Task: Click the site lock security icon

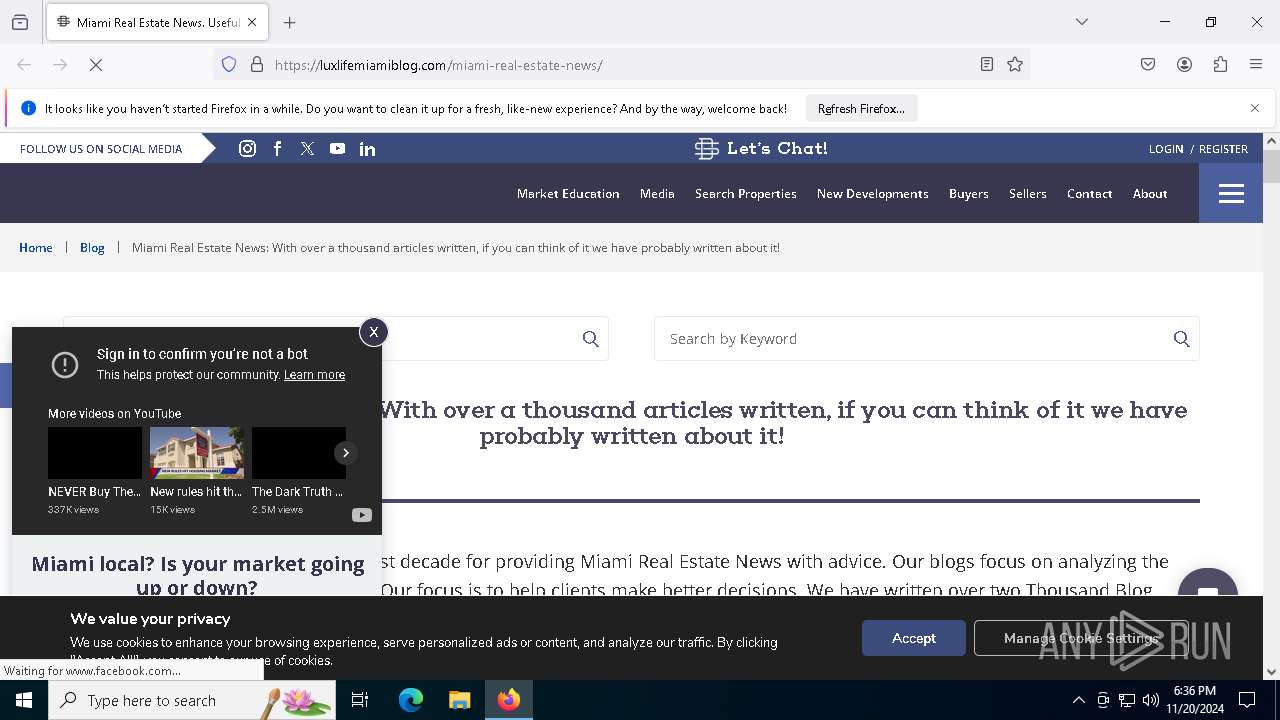Action: [257, 65]
